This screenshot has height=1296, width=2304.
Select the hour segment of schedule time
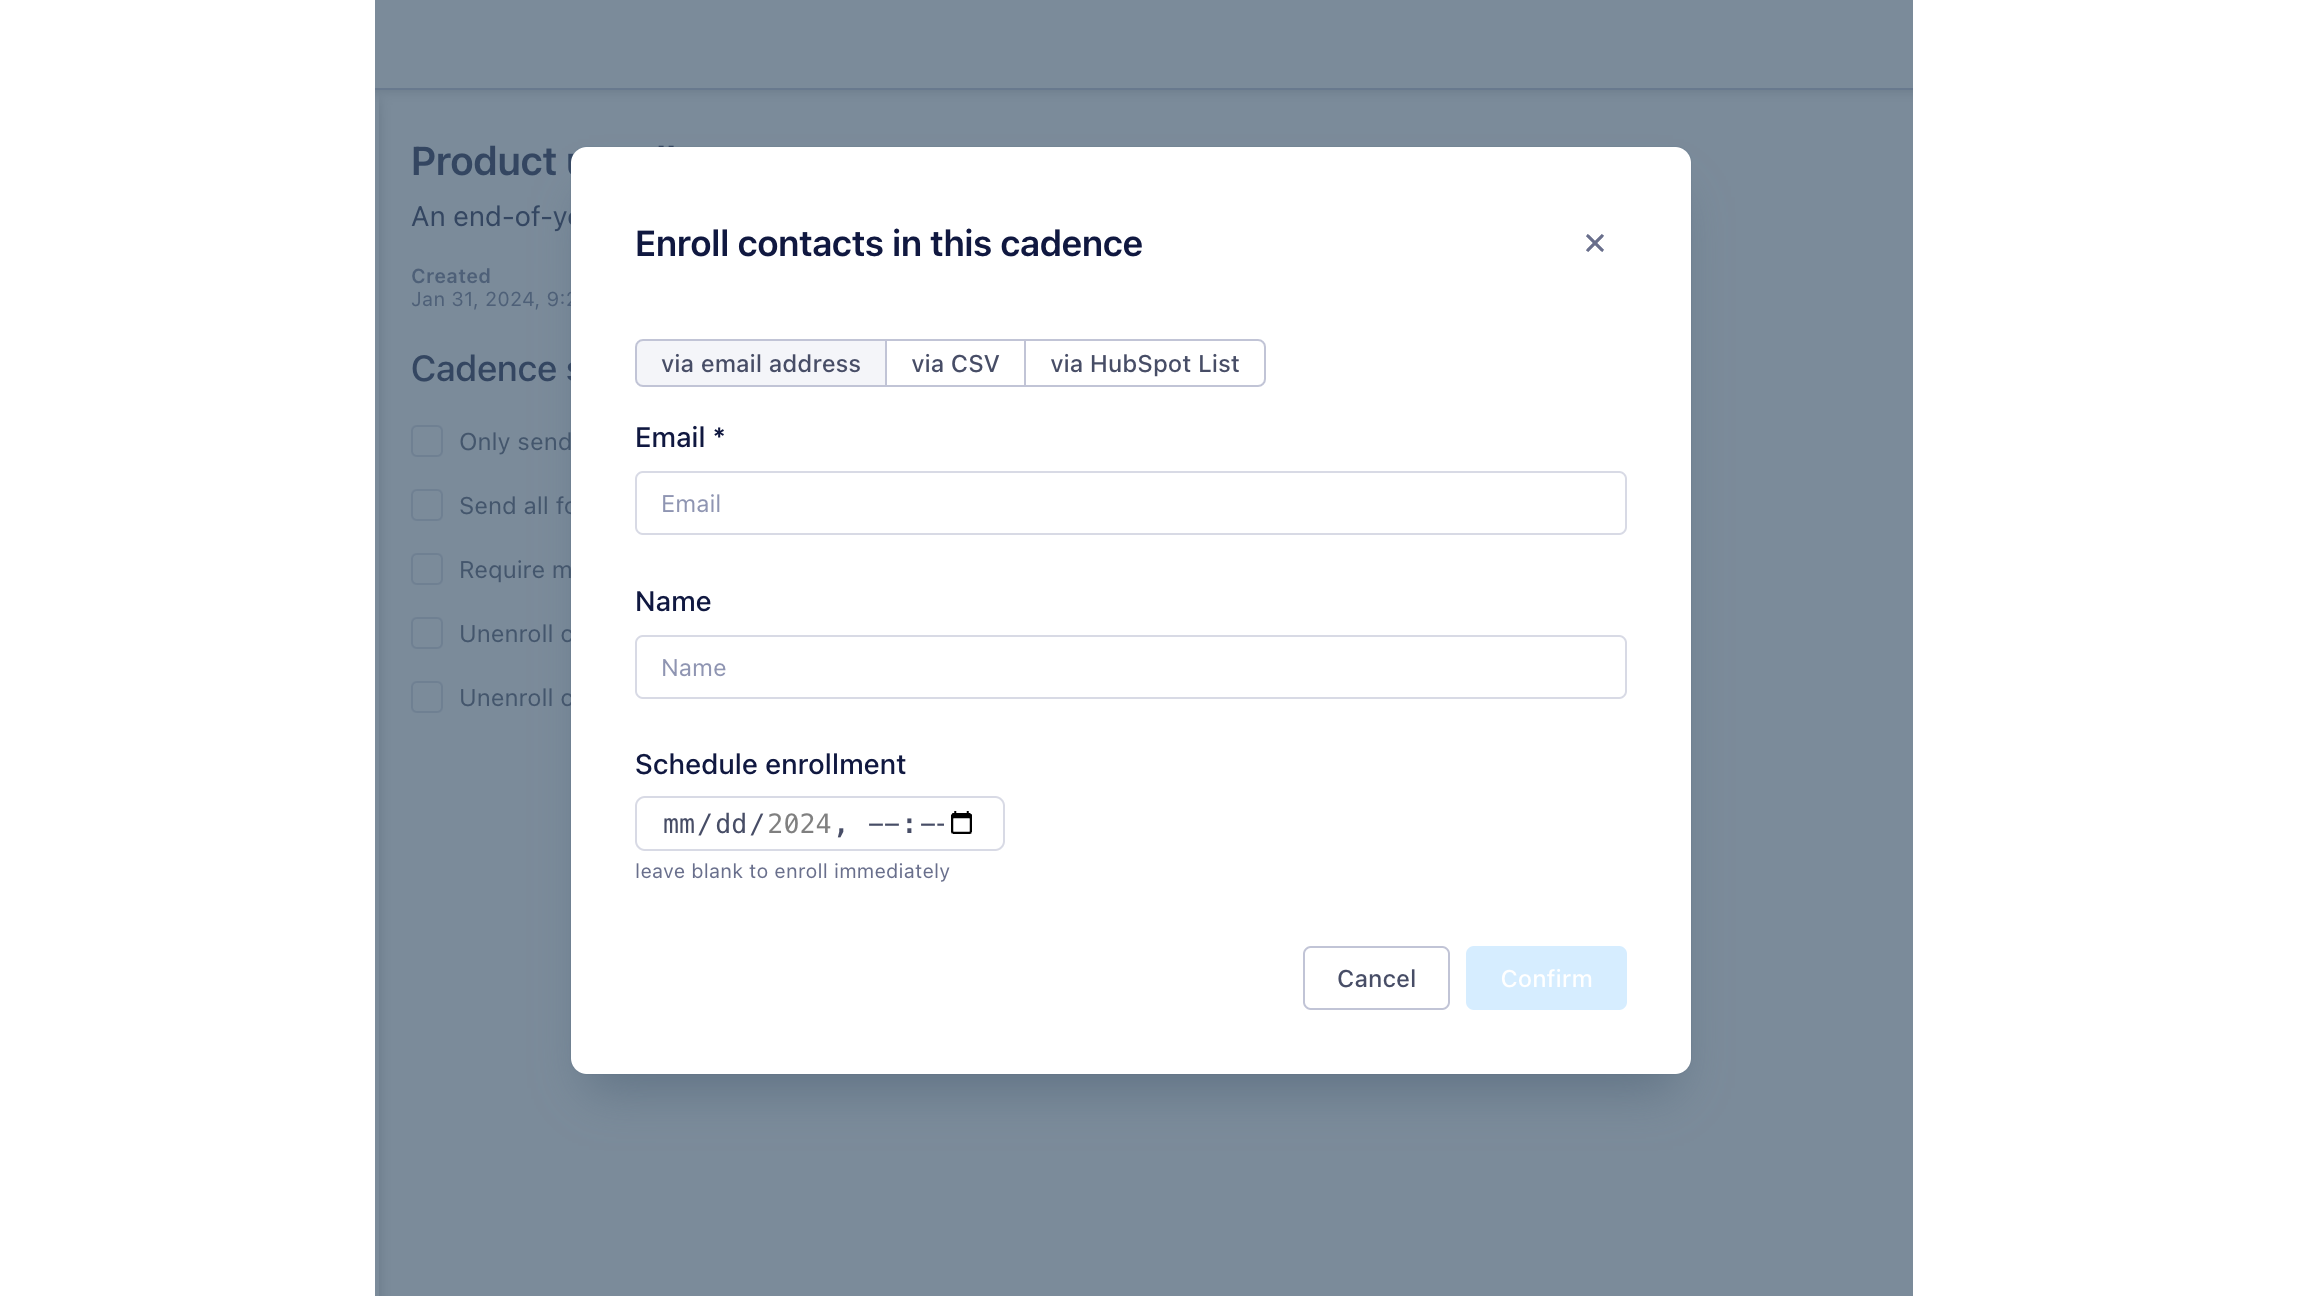(x=883, y=824)
